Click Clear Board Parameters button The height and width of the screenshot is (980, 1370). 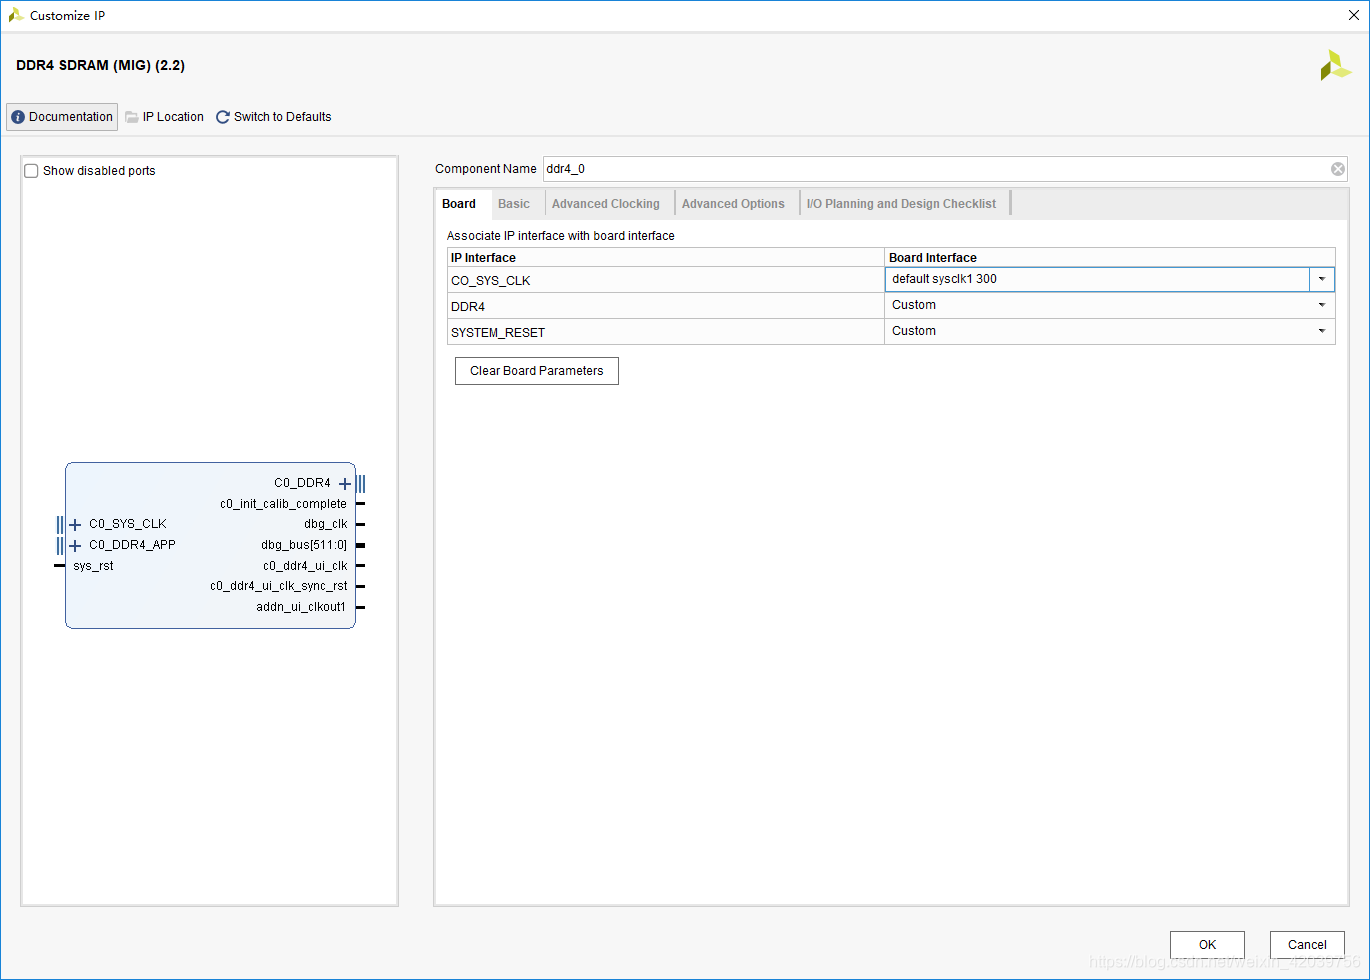tap(537, 371)
